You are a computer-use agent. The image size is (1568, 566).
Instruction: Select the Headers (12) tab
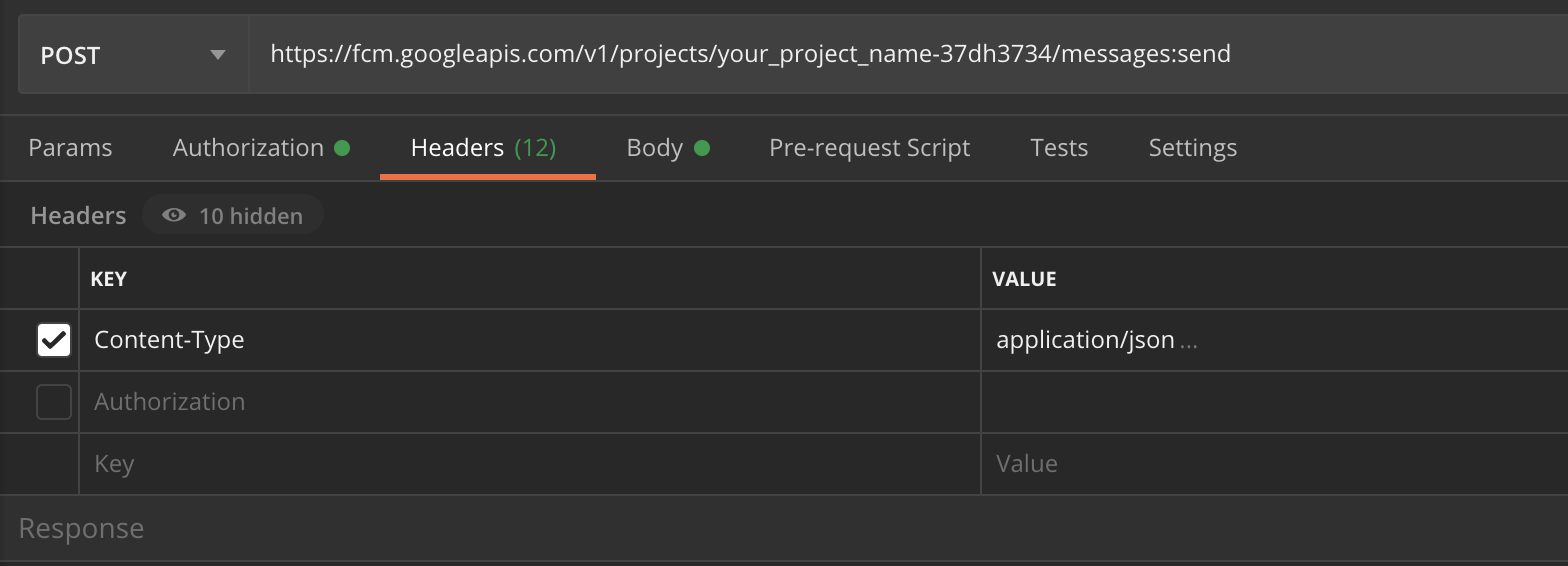click(x=484, y=148)
